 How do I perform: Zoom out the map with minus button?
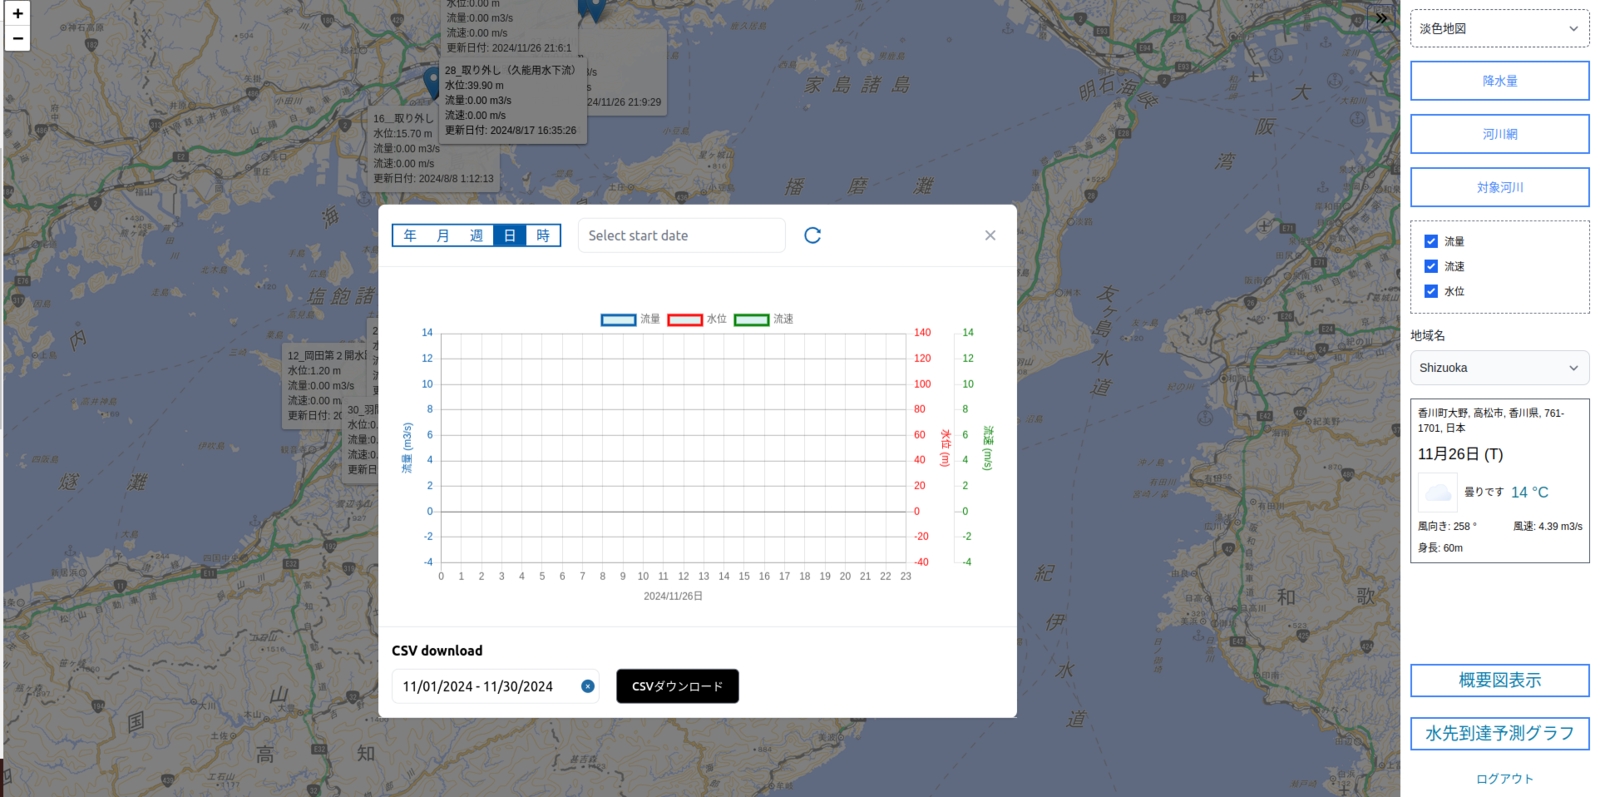click(17, 39)
